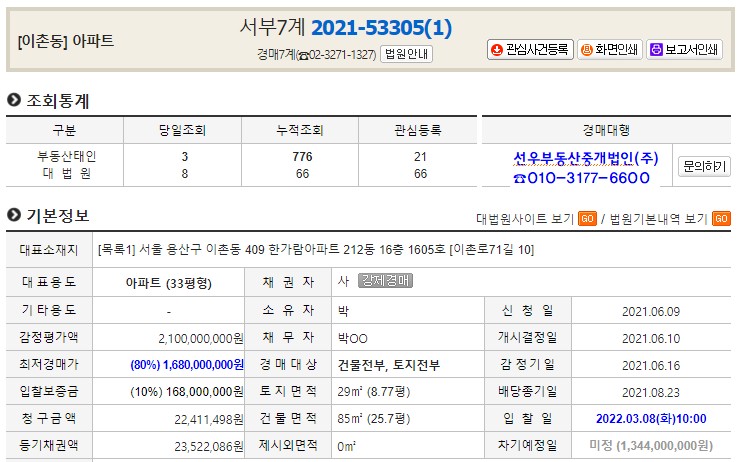Image resolution: width=740 pixels, height=462 pixels.
Task: Select minimum bid price 1,680,000,000원
Action: point(203,365)
